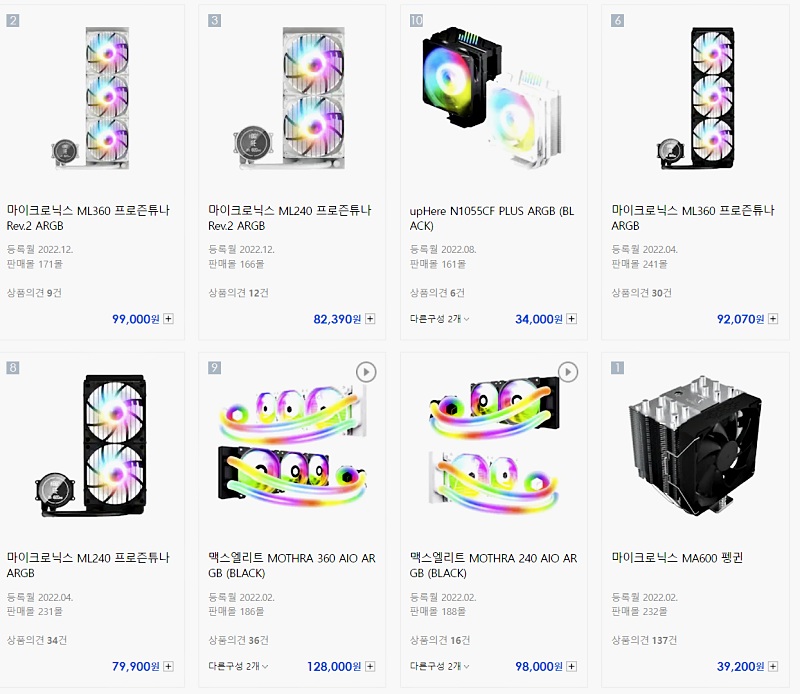
Task: Click plus icon beside the 82,390원 price
Action: 370,319
